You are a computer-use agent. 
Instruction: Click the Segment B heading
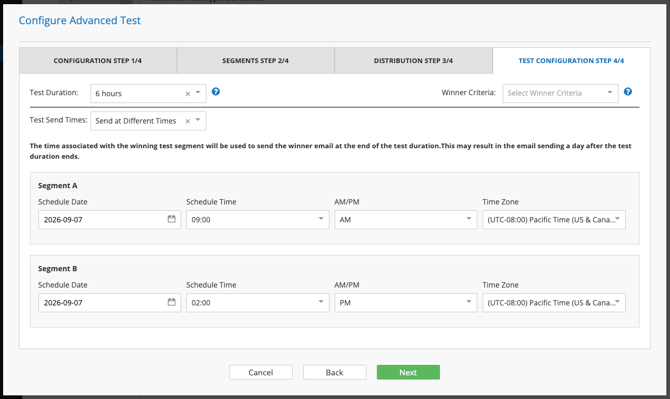click(x=58, y=268)
